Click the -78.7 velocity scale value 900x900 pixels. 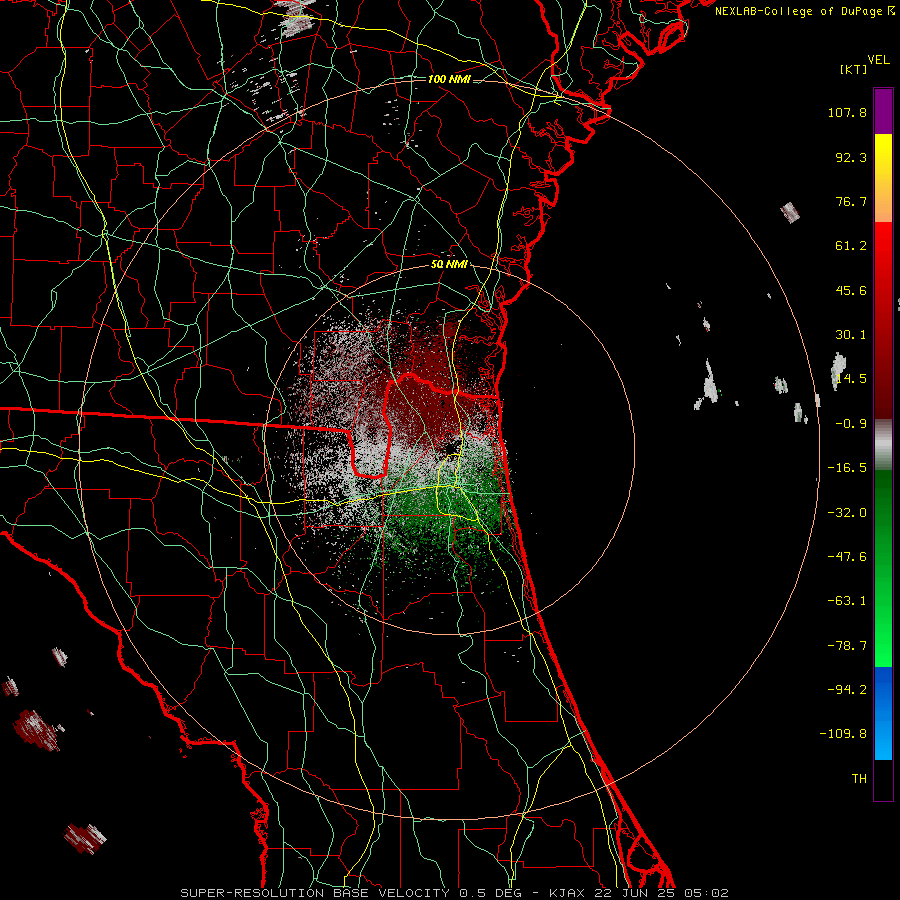847,646
